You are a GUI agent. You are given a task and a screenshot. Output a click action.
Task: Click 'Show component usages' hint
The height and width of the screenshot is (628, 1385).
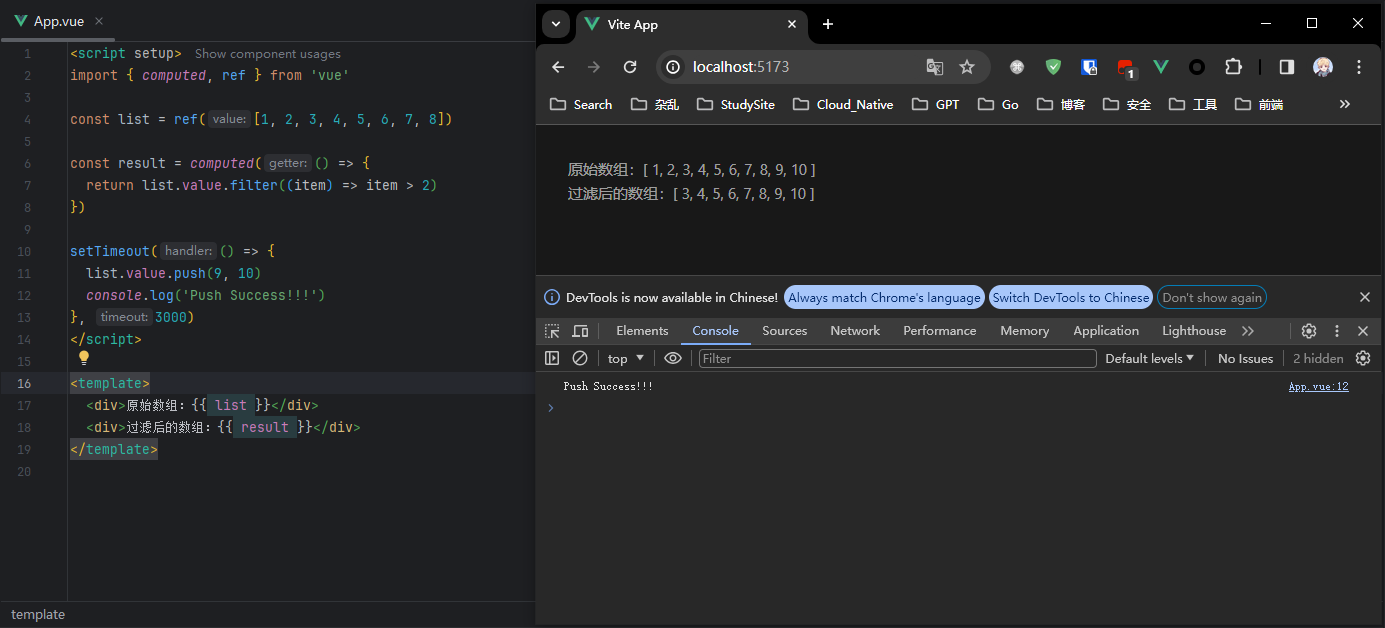tap(268, 54)
